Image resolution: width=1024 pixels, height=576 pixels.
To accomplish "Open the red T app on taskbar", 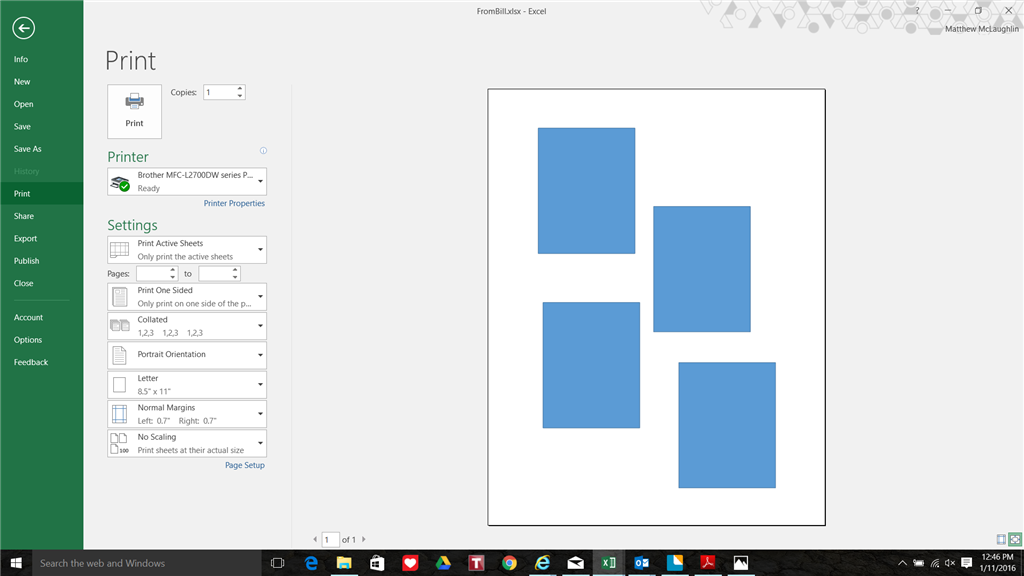I will (x=476, y=563).
